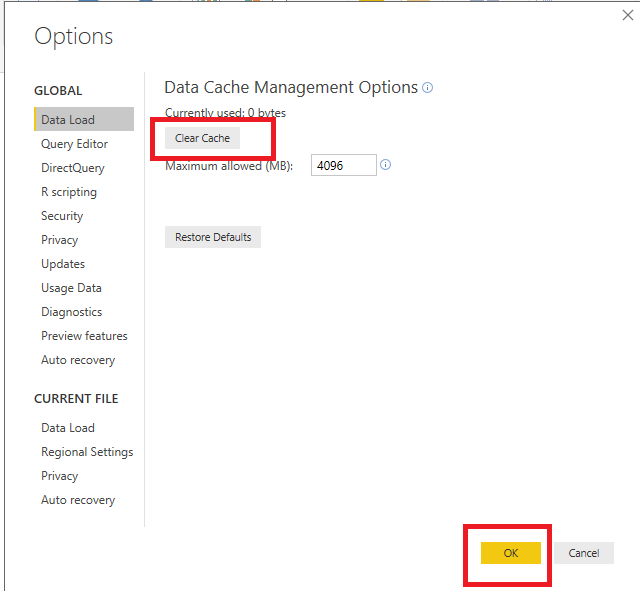
Task: Select the Security category
Action: click(62, 216)
